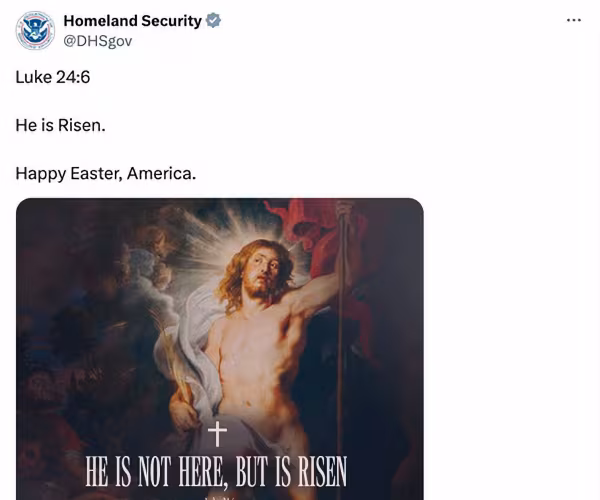Open the Homeland Security profile avatar
This screenshot has width=600, height=500.
coord(35,30)
